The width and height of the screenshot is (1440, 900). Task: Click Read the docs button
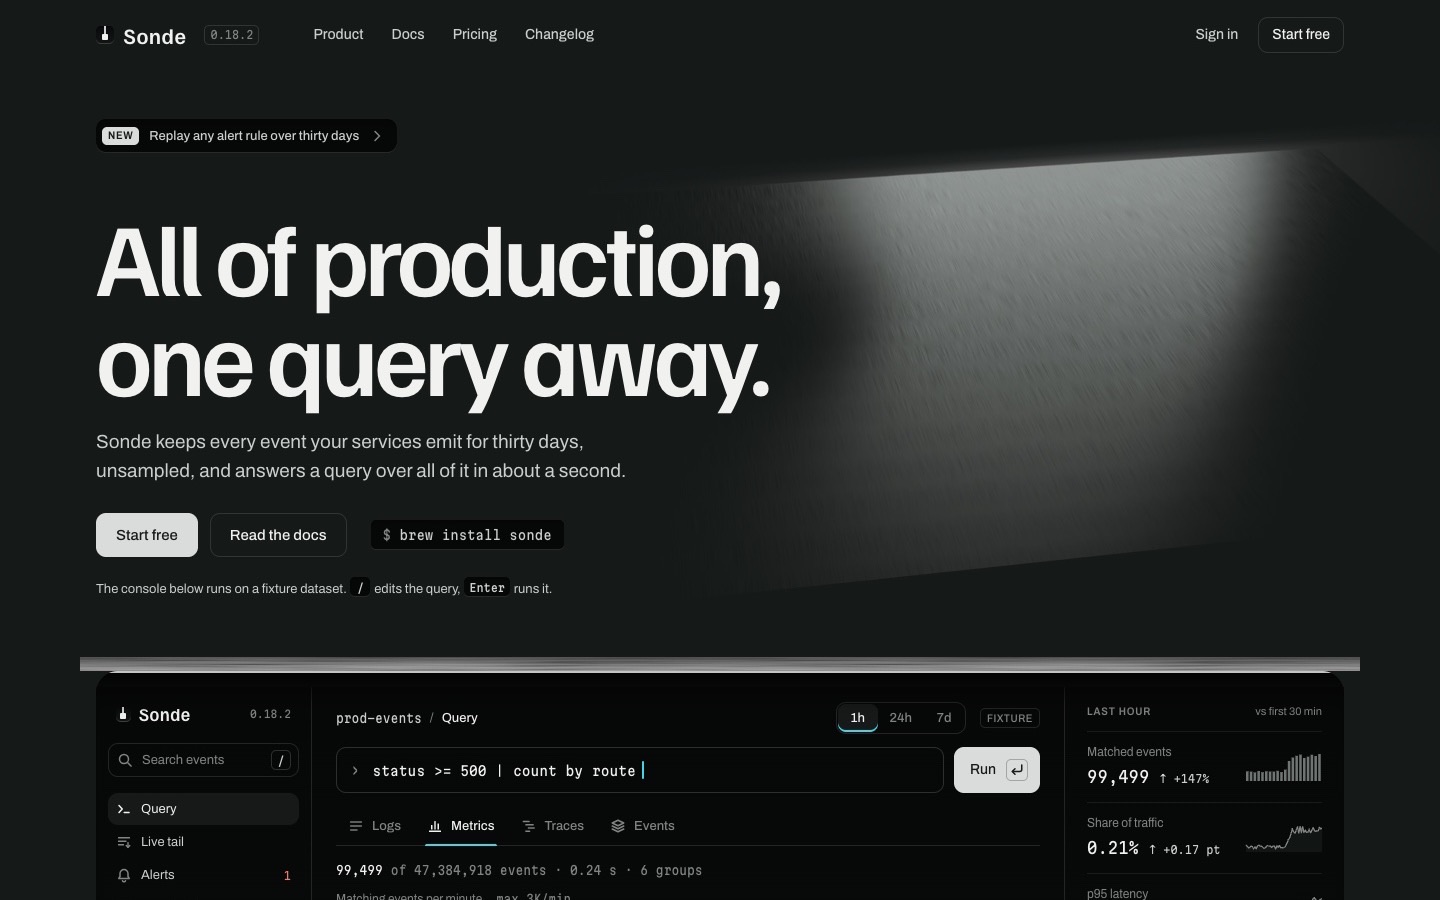[278, 535]
